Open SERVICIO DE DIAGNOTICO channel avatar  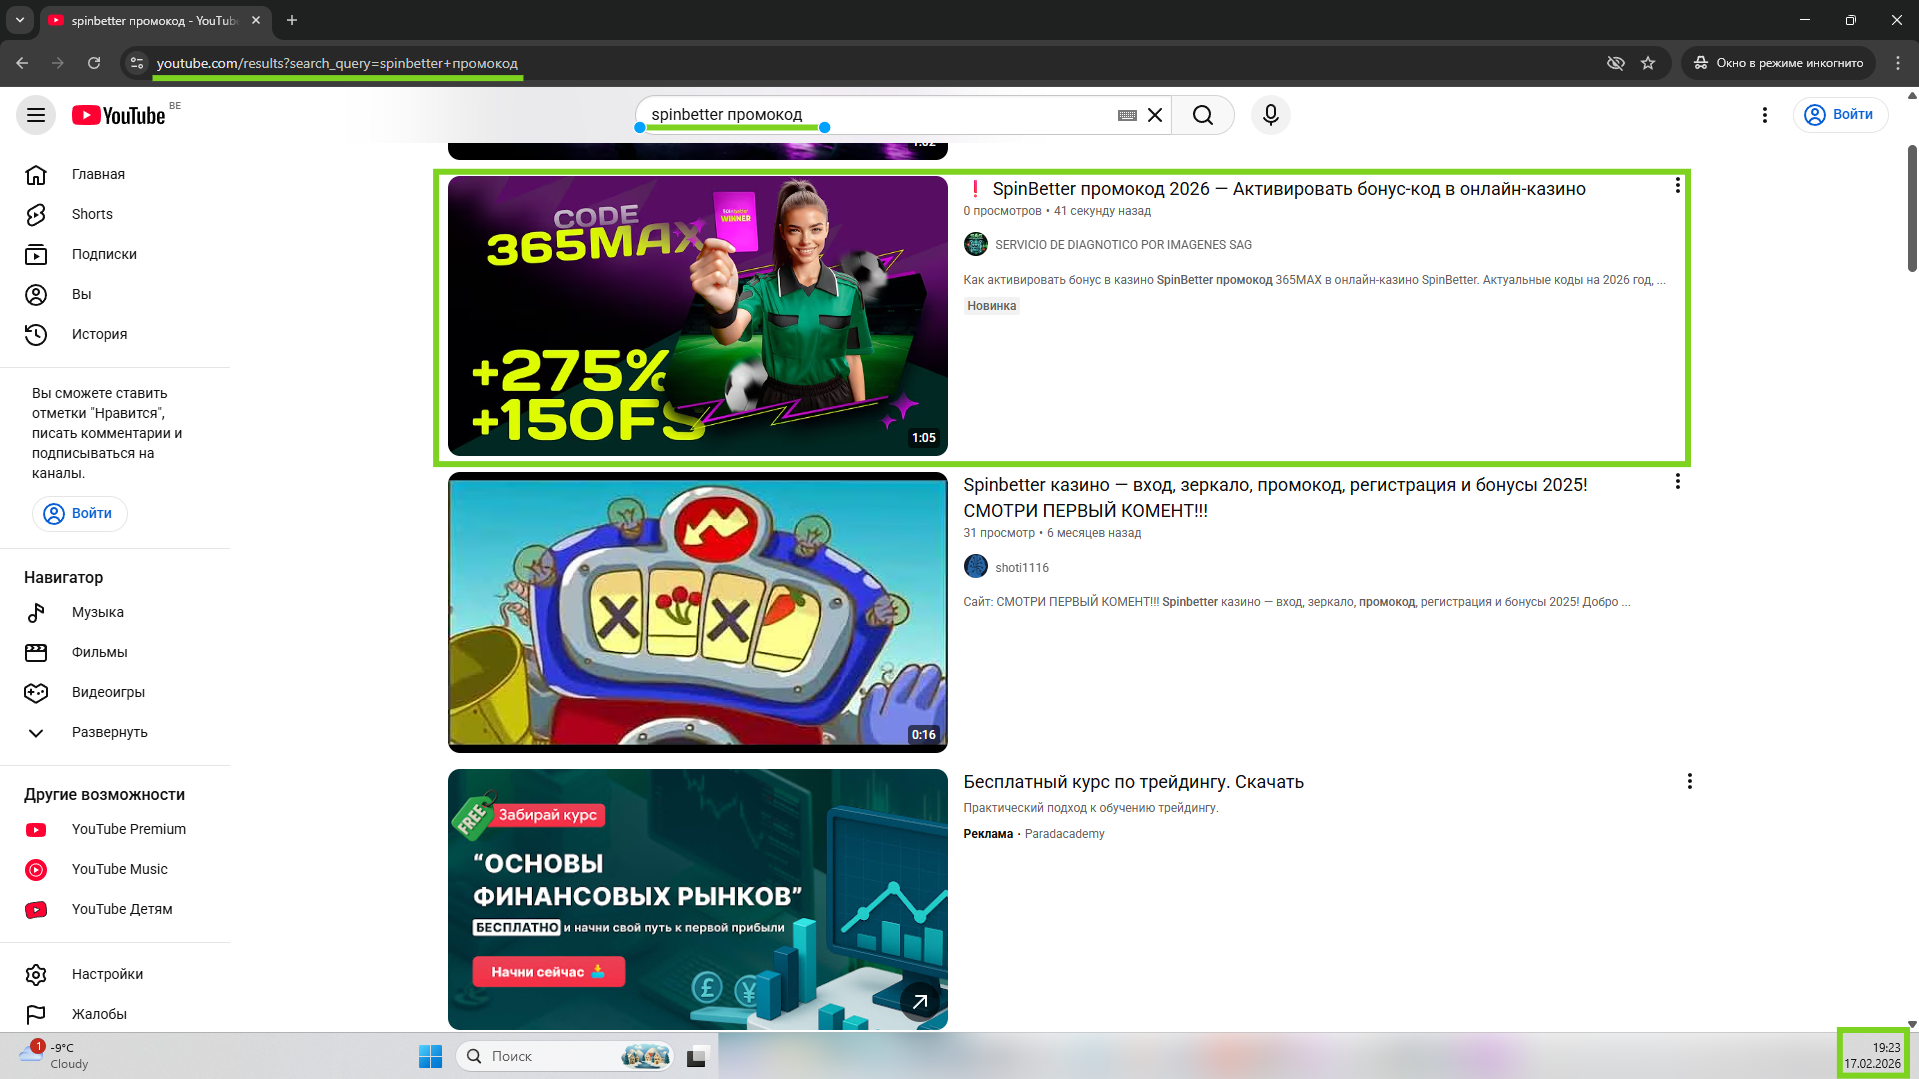click(975, 244)
